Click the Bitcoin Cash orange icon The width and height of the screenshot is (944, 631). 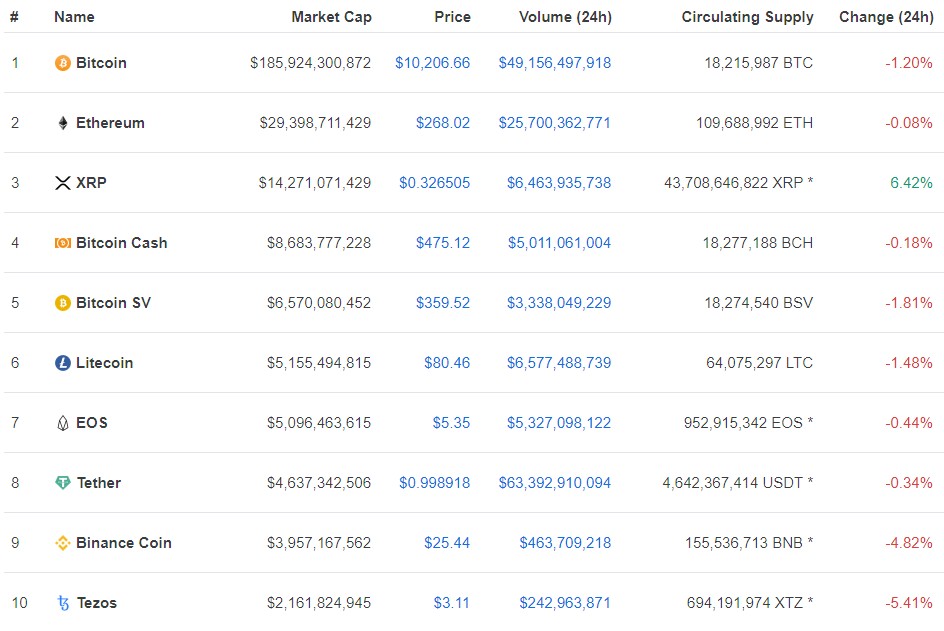pos(63,243)
